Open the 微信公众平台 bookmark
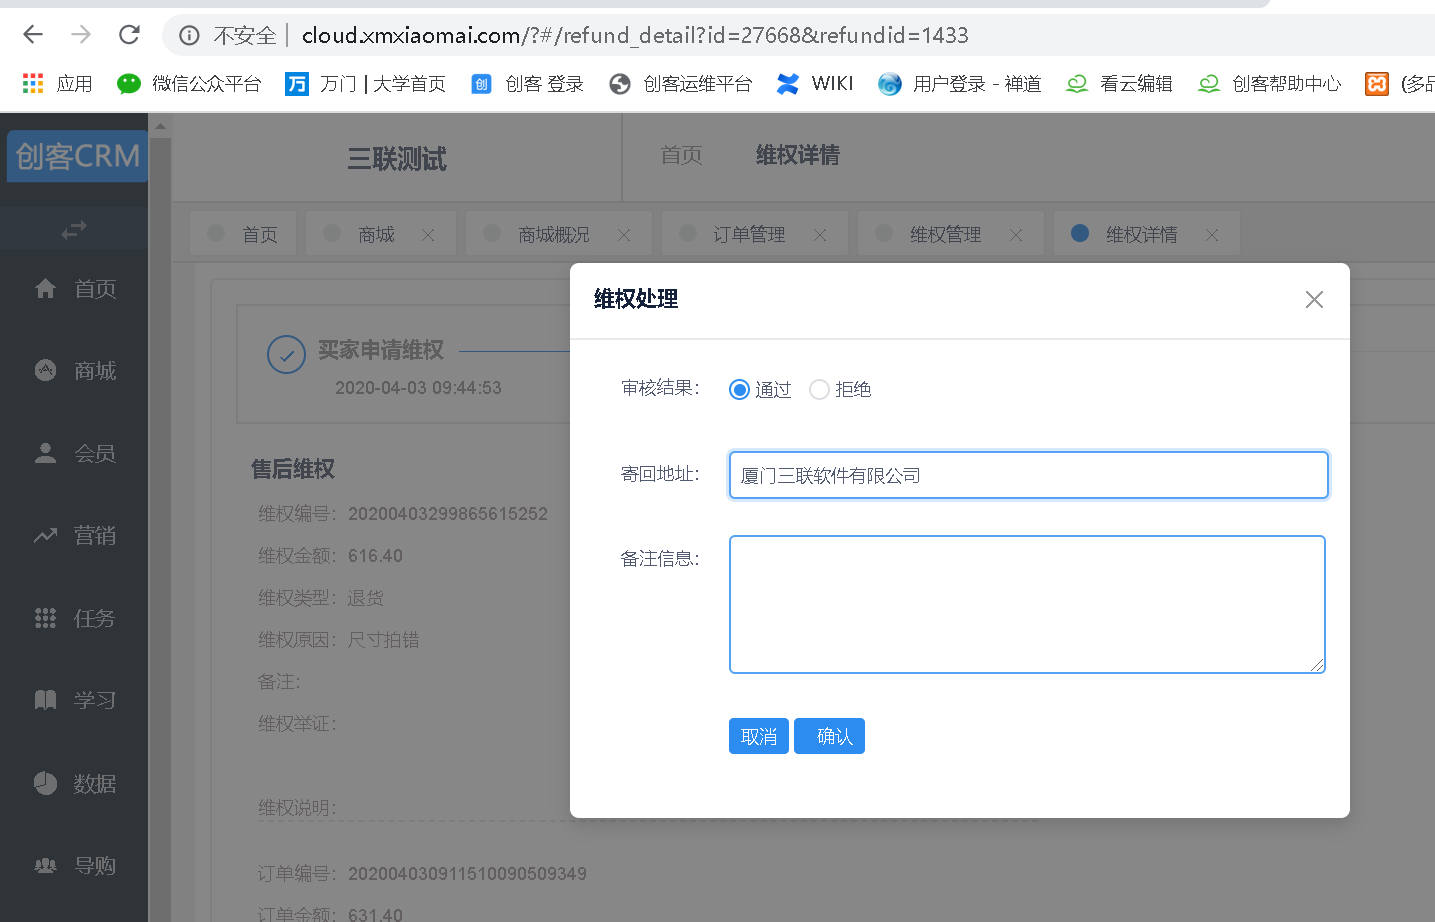 click(x=189, y=84)
